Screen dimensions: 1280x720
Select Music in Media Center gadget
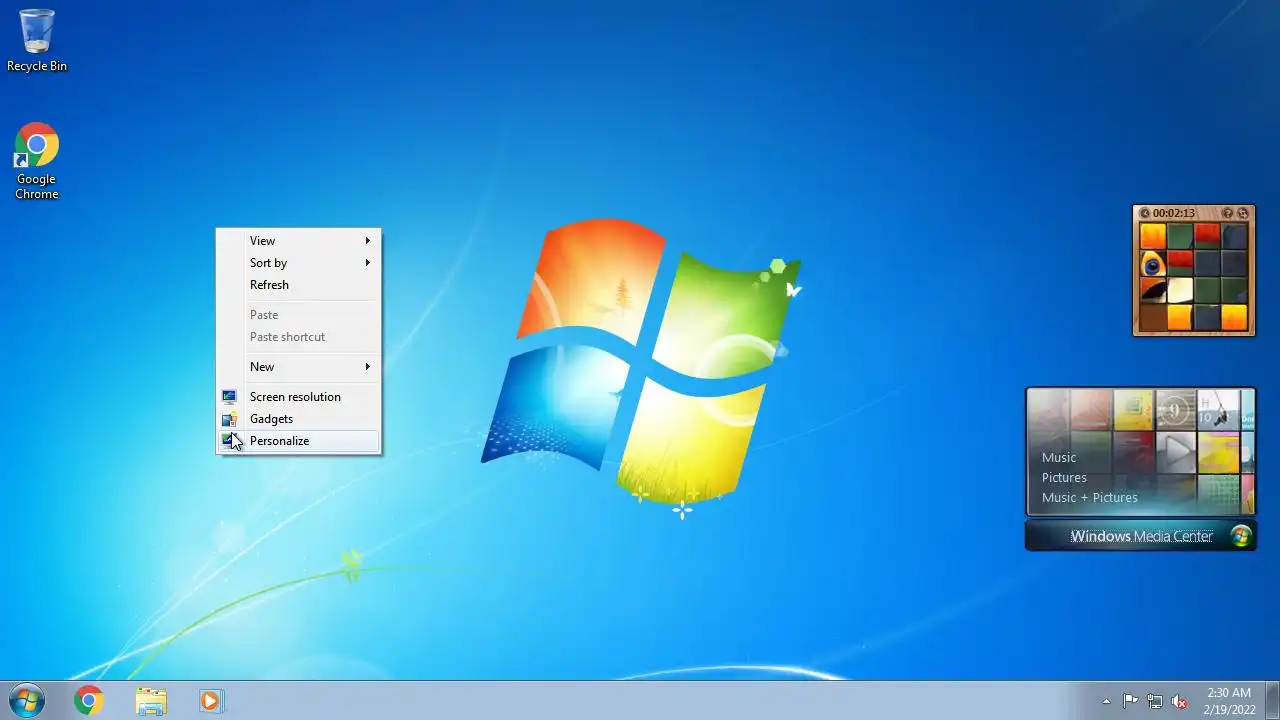coord(1059,458)
